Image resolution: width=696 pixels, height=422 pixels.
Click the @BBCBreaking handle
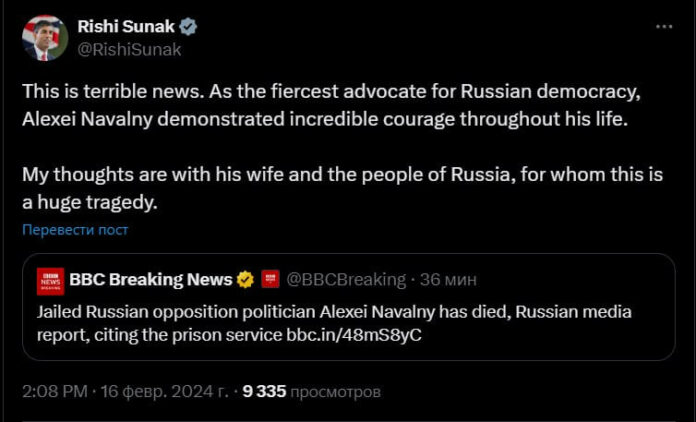pyautogui.click(x=346, y=279)
